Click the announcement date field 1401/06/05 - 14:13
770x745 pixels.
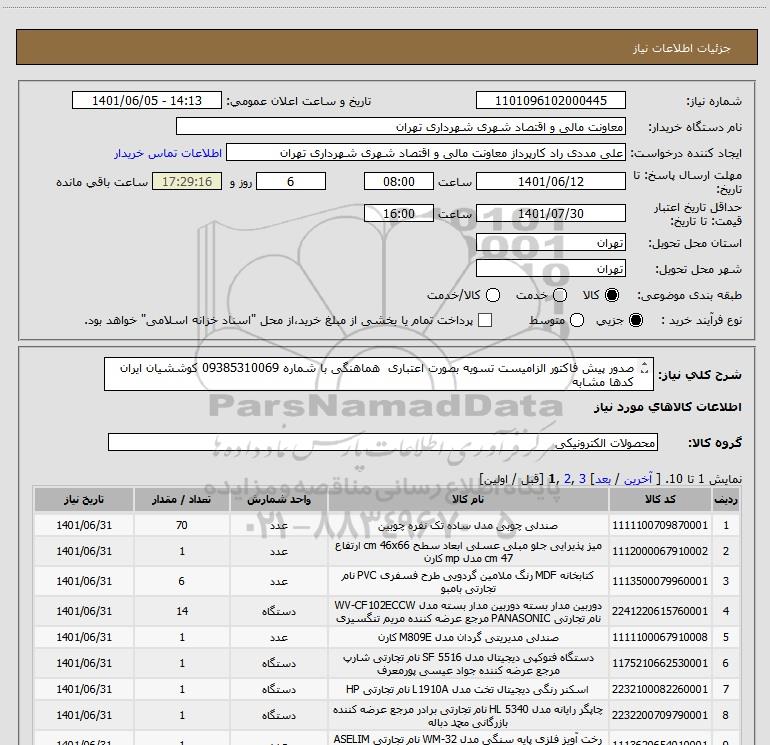tap(147, 100)
